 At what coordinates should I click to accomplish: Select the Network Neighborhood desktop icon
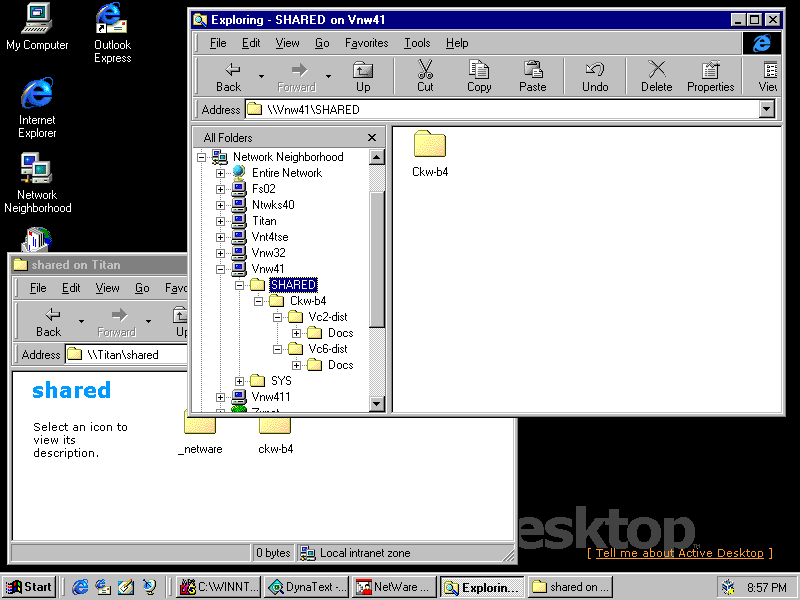click(37, 183)
